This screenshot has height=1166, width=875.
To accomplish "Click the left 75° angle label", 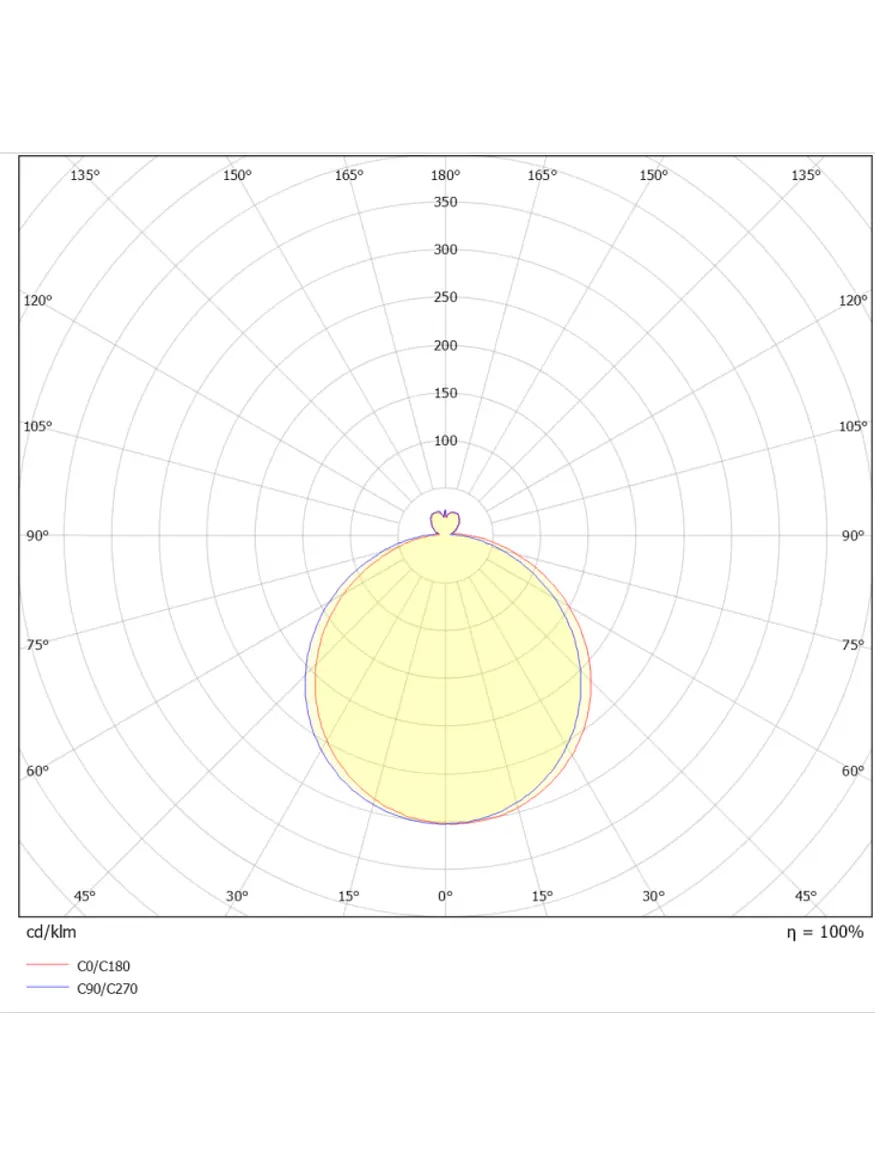I will (x=38, y=645).
